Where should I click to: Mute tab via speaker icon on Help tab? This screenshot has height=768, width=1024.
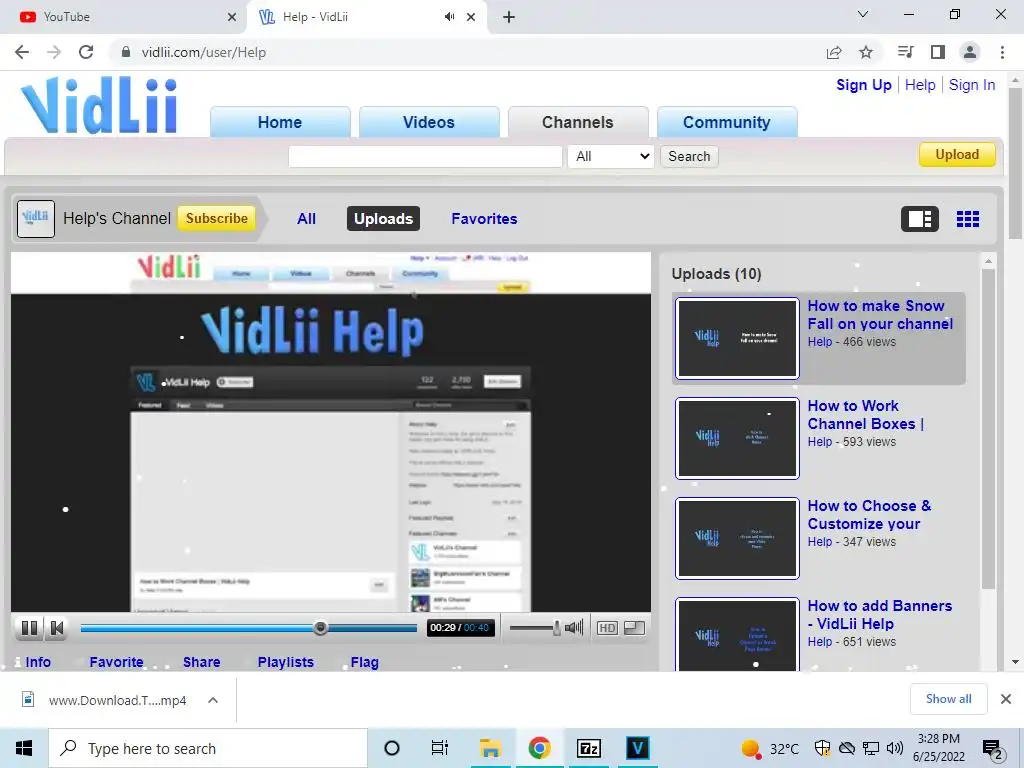[449, 17]
